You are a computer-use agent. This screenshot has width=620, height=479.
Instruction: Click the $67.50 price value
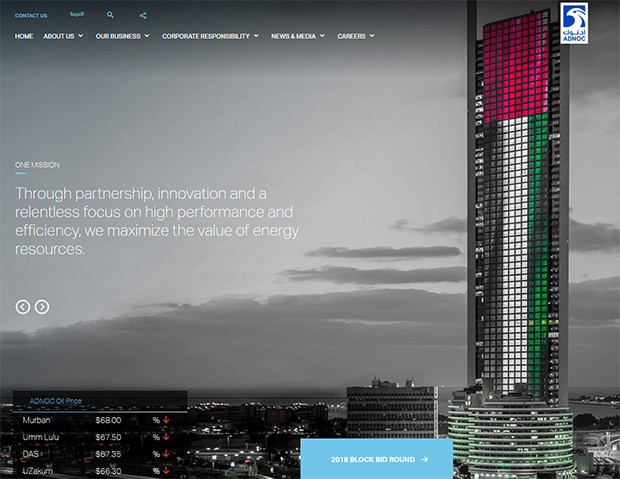point(108,437)
